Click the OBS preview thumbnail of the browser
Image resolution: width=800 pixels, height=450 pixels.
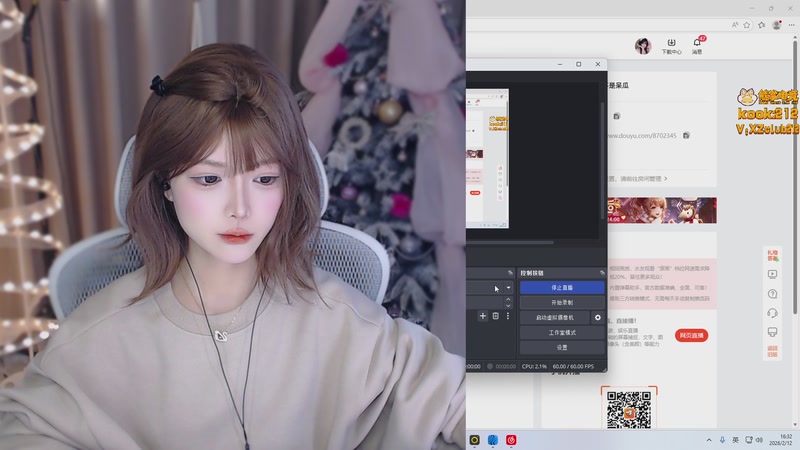[x=487, y=158]
